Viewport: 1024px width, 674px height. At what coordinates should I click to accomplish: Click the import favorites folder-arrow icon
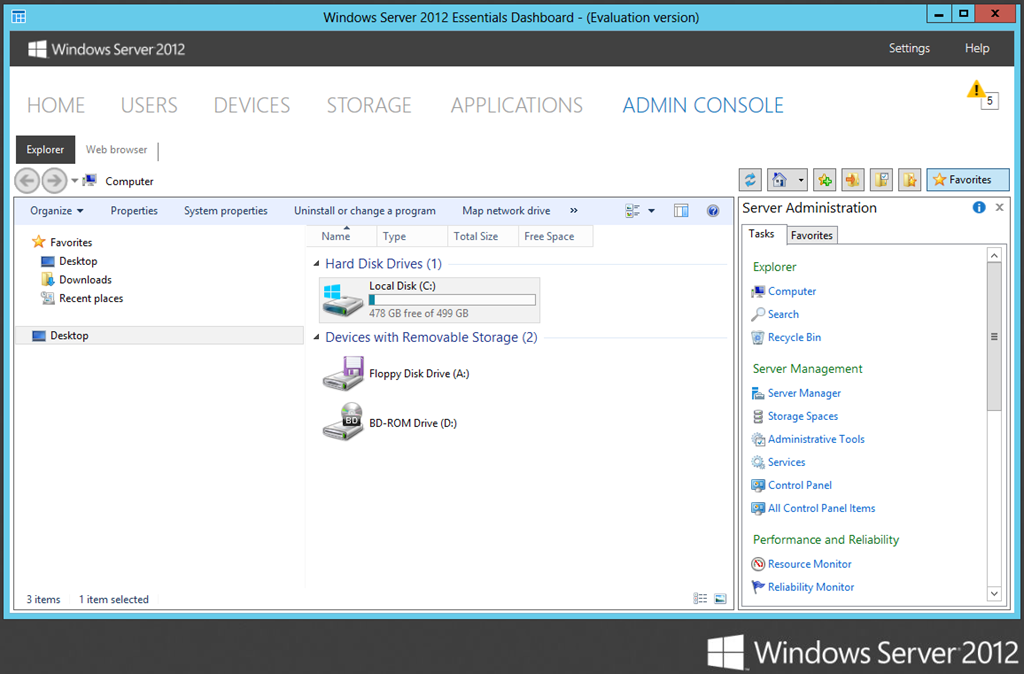852,180
